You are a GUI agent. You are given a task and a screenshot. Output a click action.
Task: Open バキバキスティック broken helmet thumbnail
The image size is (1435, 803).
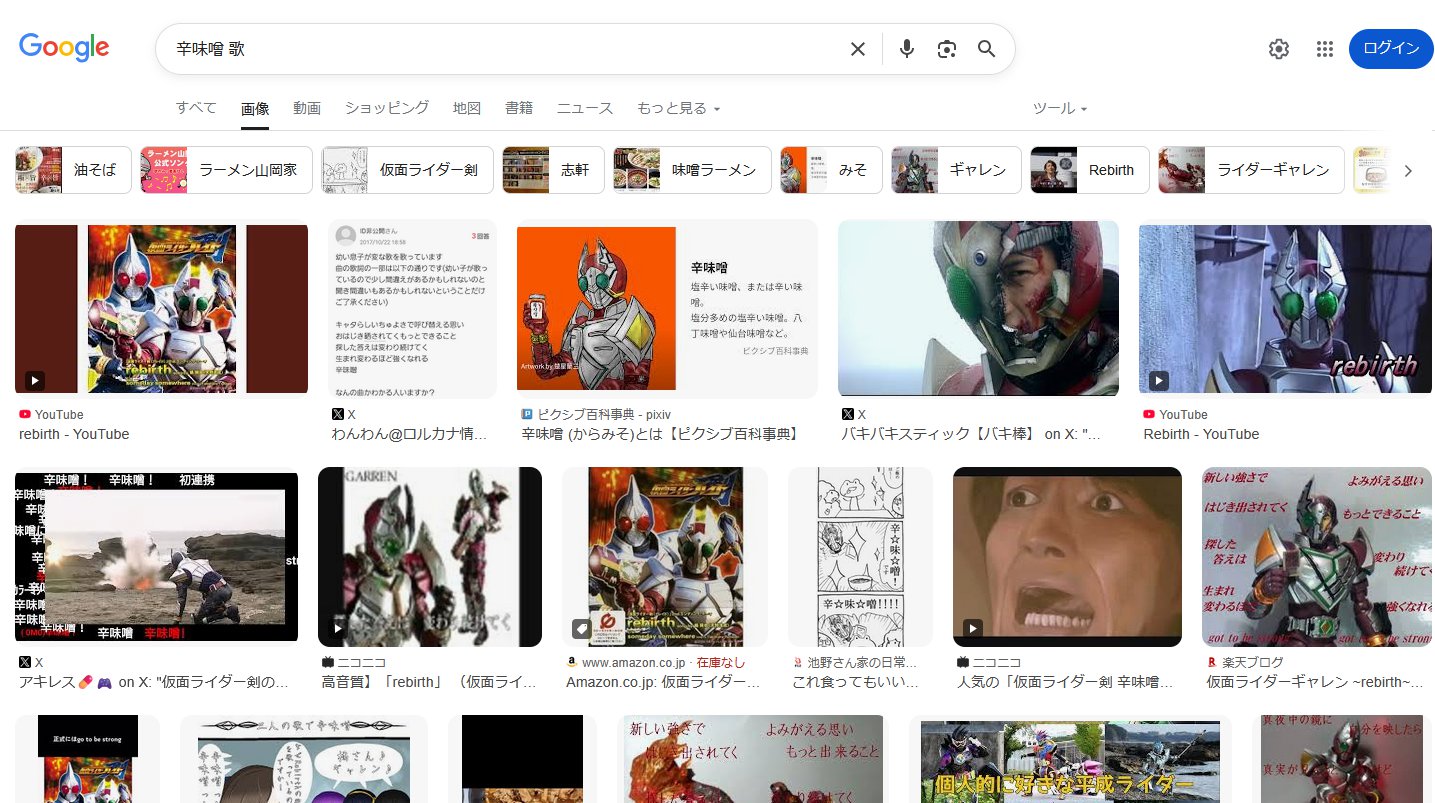coord(978,309)
